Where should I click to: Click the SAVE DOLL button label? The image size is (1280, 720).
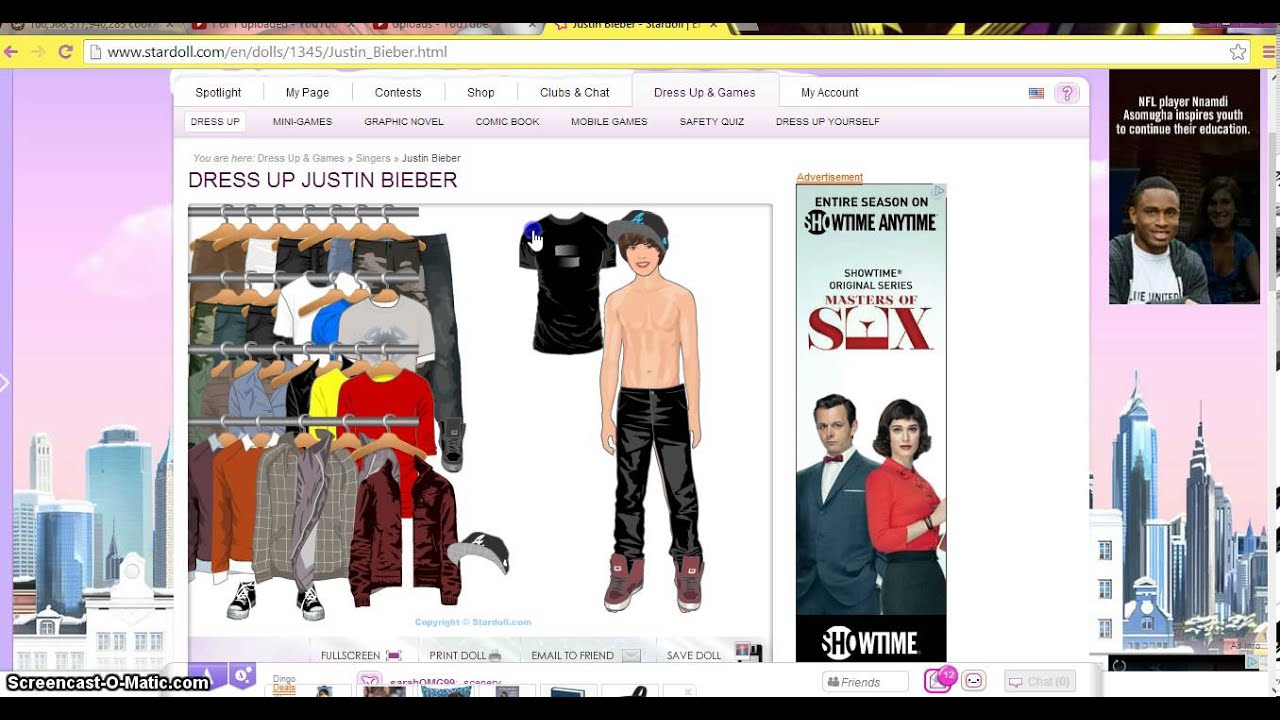tap(694, 656)
